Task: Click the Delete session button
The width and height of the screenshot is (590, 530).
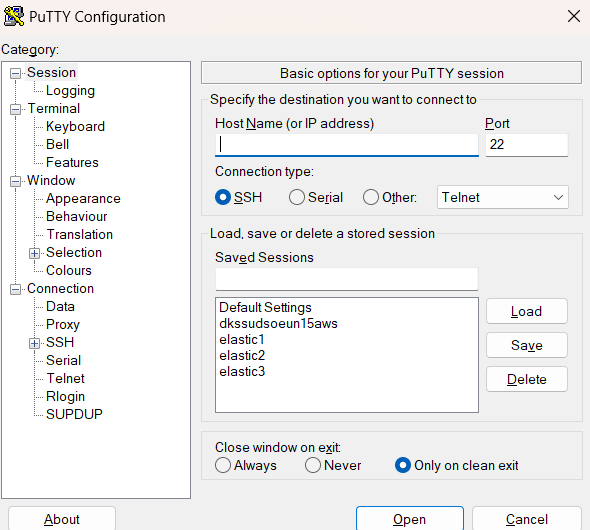Action: [526, 379]
